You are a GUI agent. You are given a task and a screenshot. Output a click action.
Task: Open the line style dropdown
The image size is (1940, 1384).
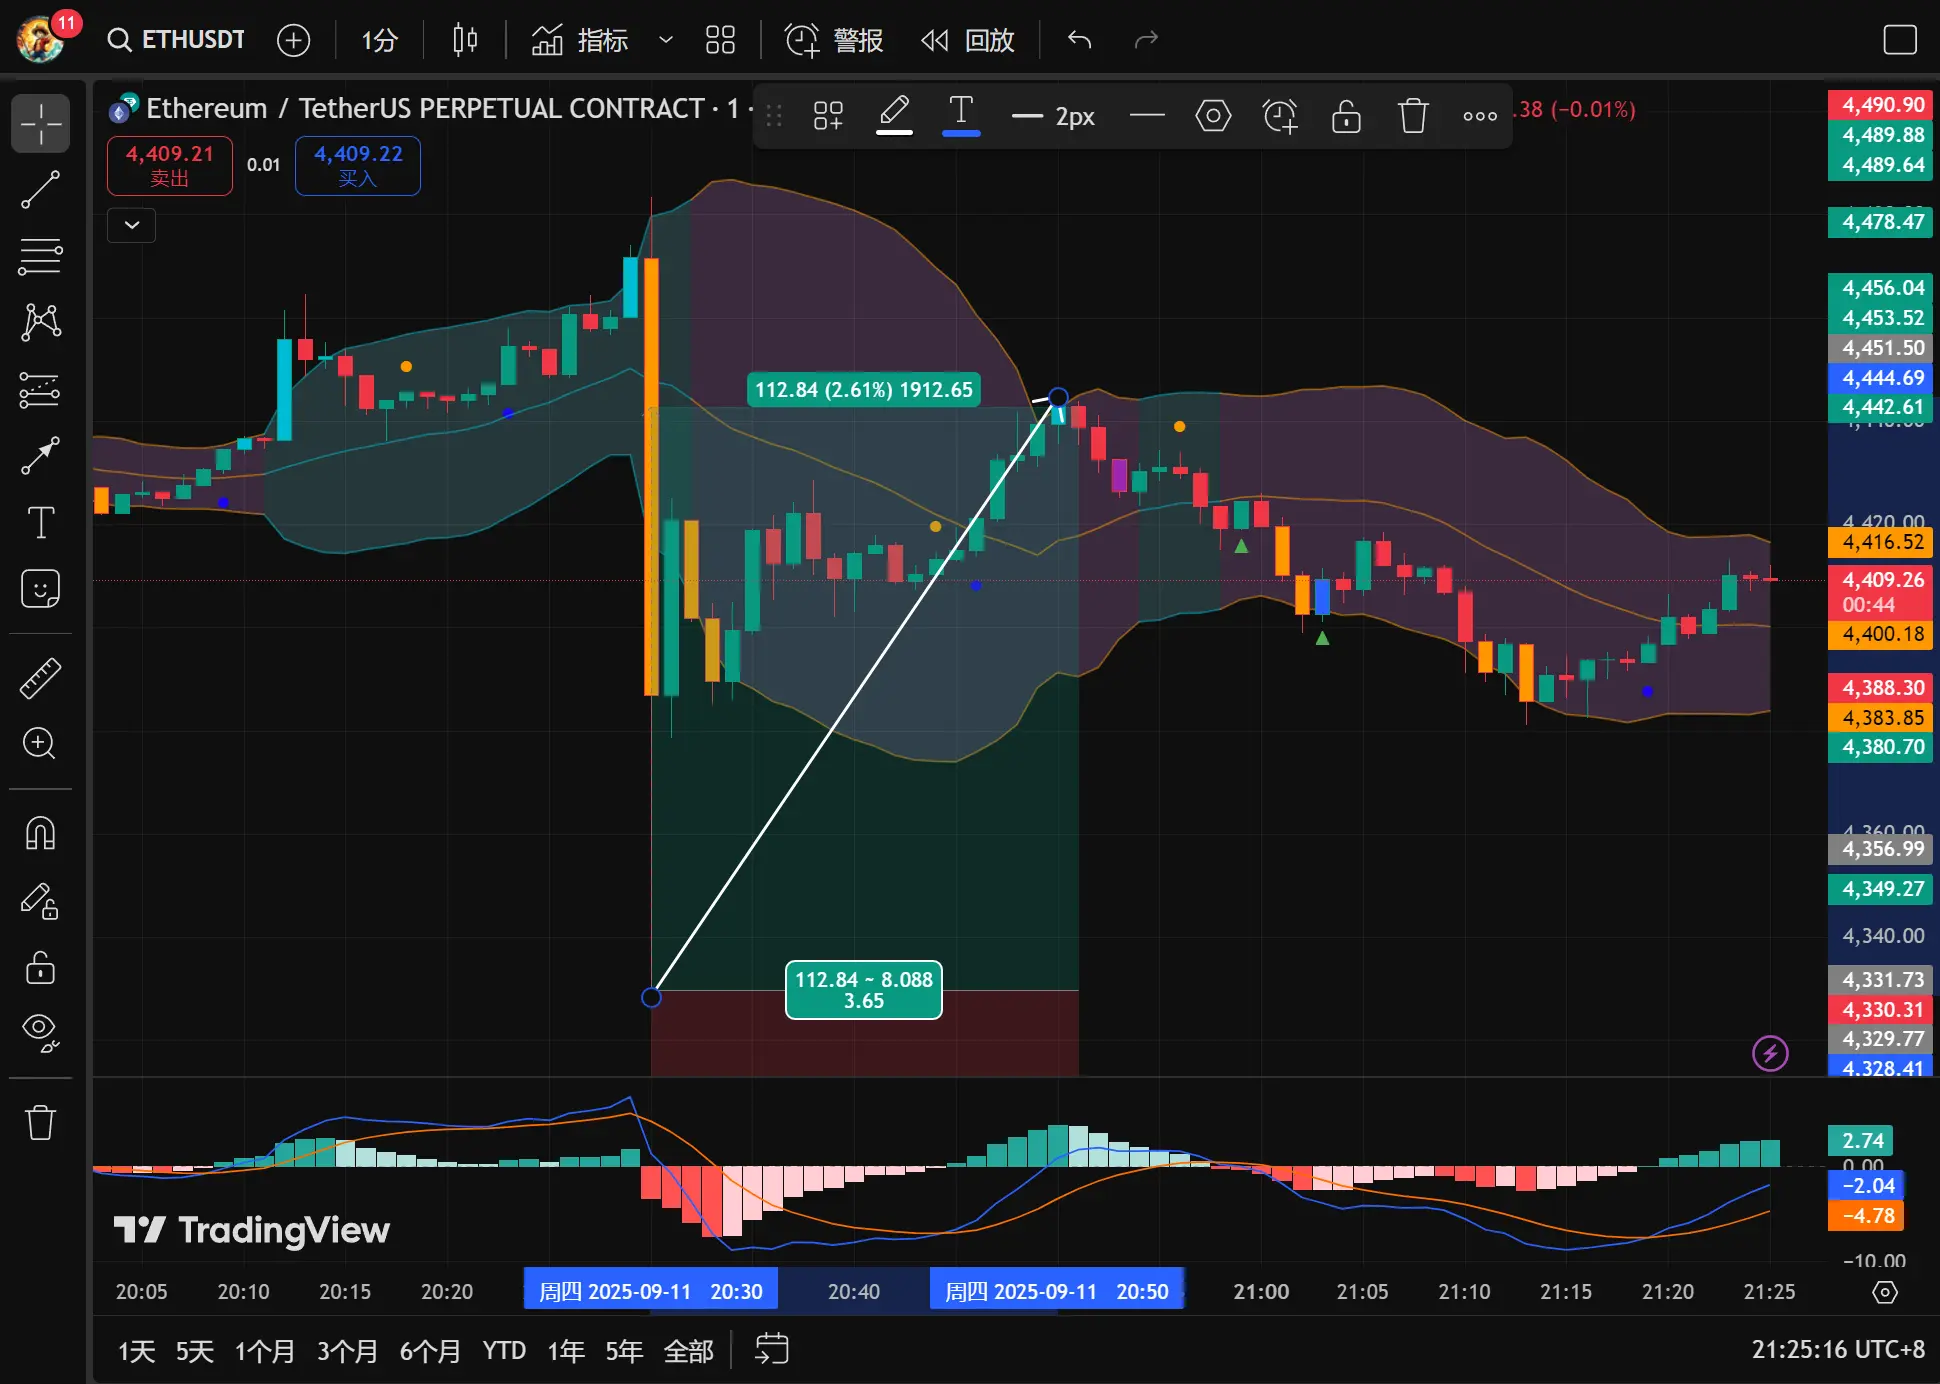coord(1147,116)
